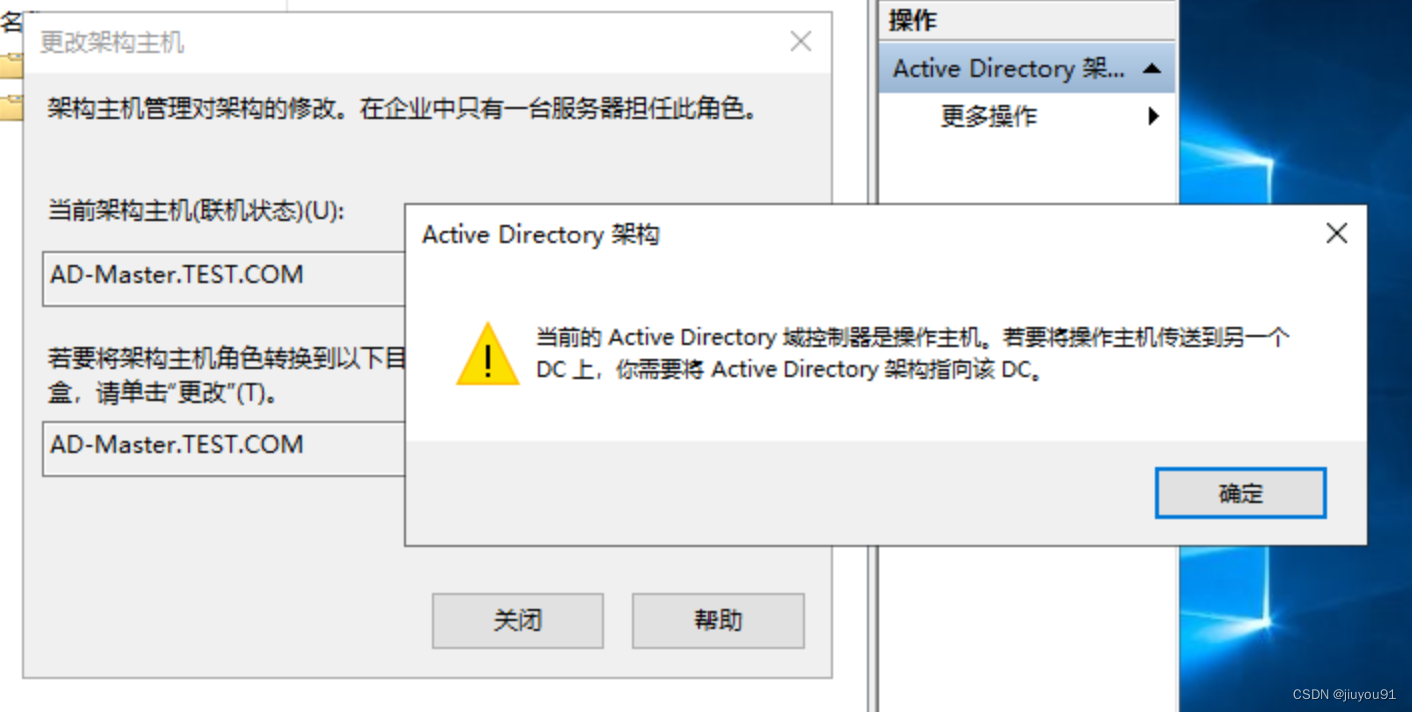This screenshot has height=712, width=1412.
Task: Click the 确定 button
Action: tap(1240, 493)
